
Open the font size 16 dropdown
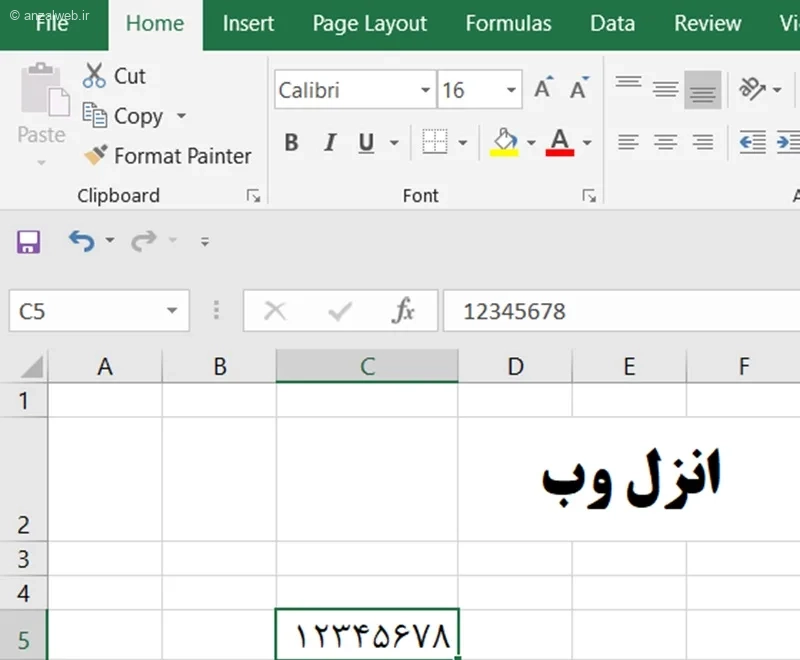click(x=511, y=90)
